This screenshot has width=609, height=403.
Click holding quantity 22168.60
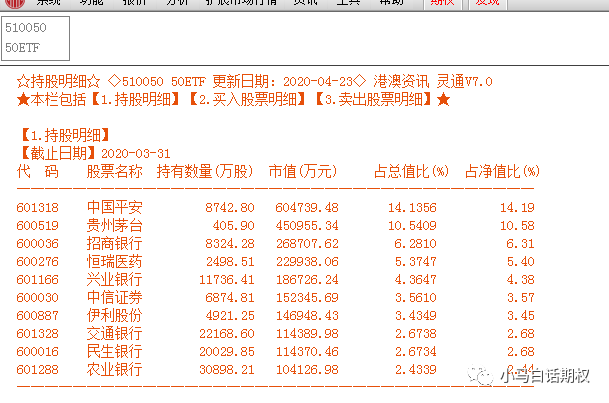point(227,334)
